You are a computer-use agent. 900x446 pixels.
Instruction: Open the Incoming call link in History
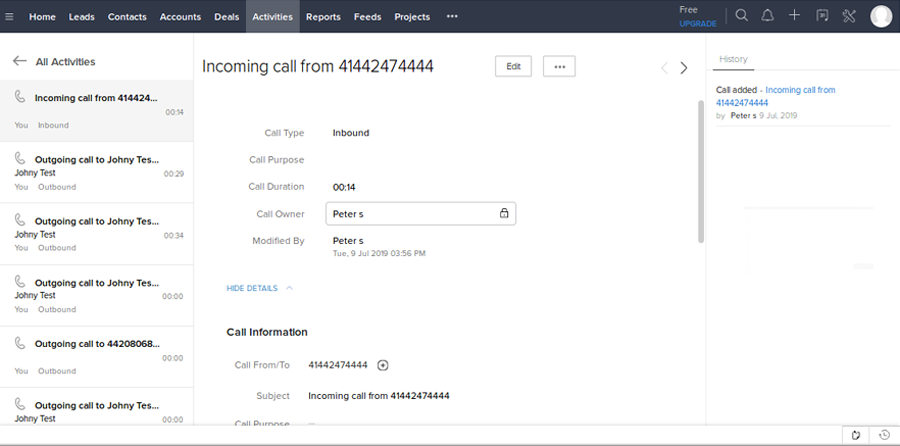point(775,96)
